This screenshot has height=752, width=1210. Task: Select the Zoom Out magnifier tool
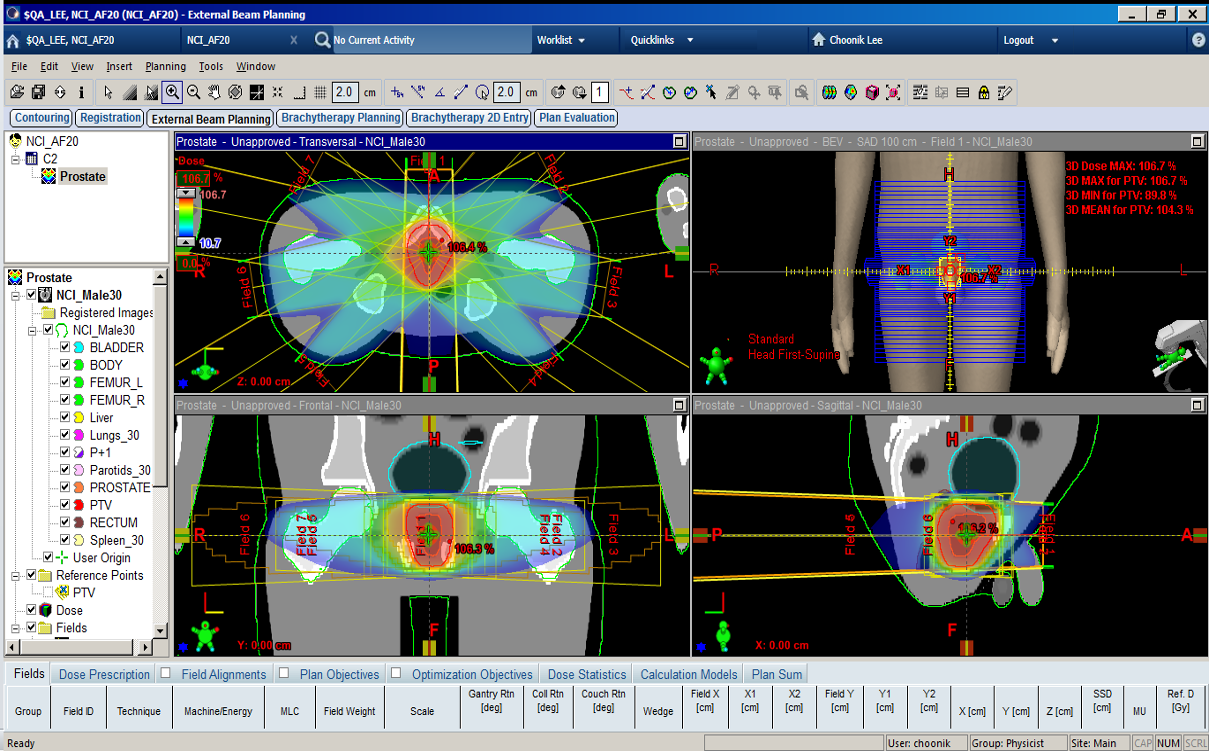[194, 92]
